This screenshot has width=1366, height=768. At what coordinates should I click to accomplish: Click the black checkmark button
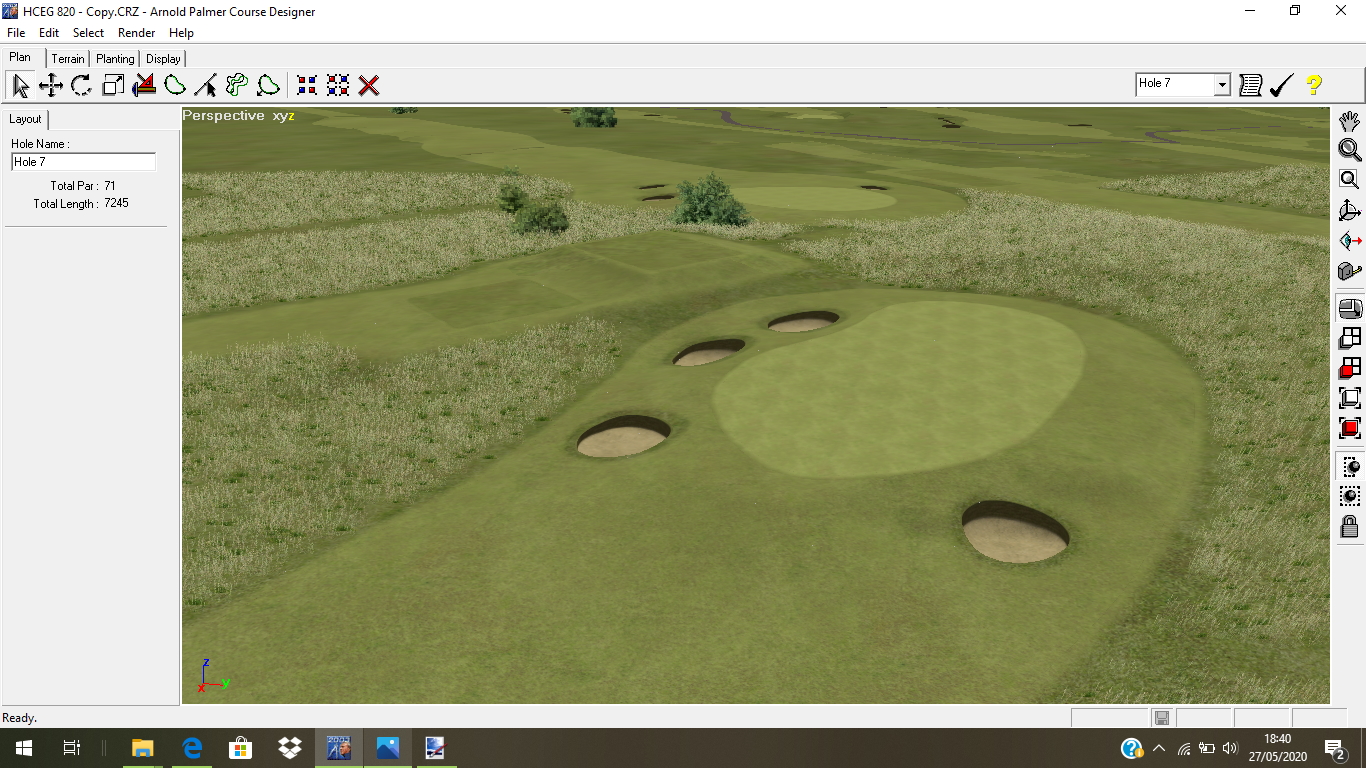coord(1281,86)
